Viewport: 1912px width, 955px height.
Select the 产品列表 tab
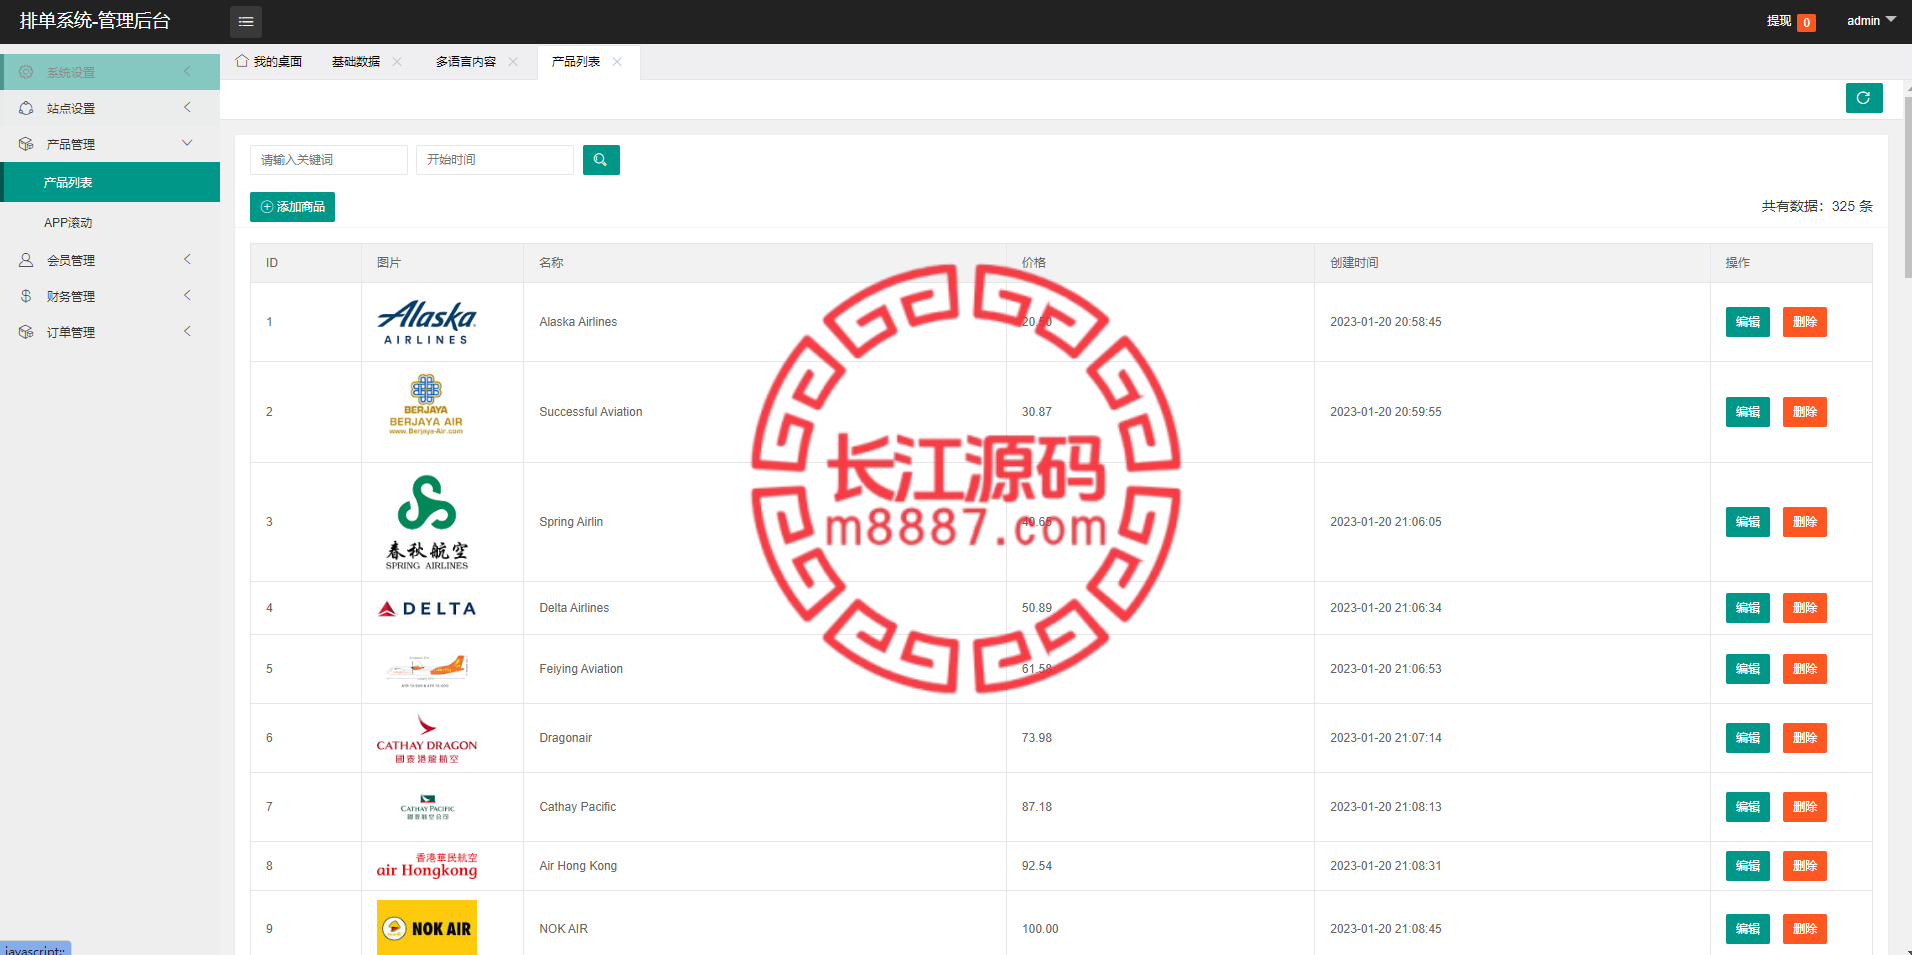(x=576, y=62)
